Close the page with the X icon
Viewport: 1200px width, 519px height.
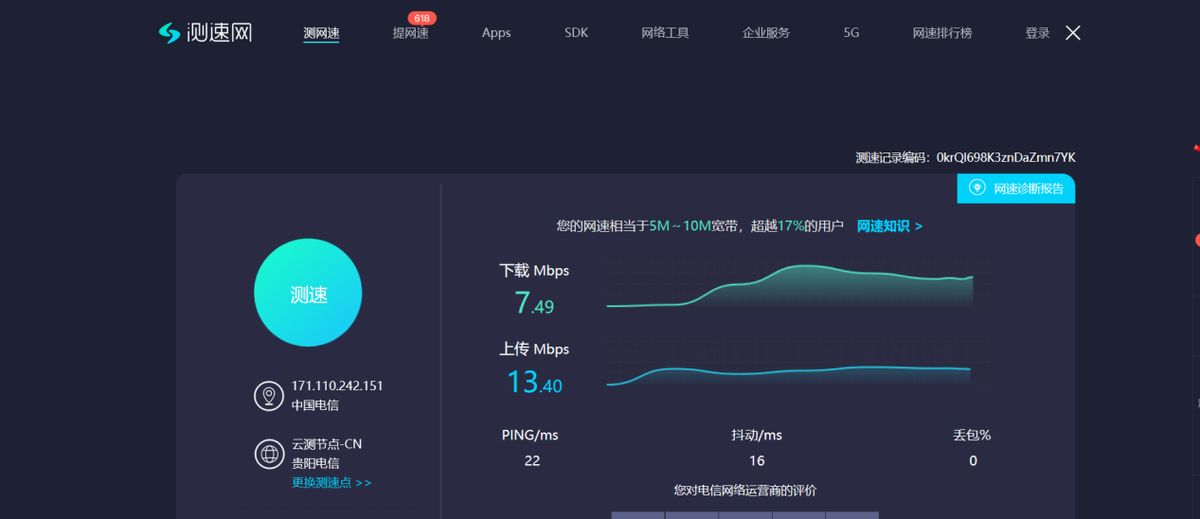1073,33
